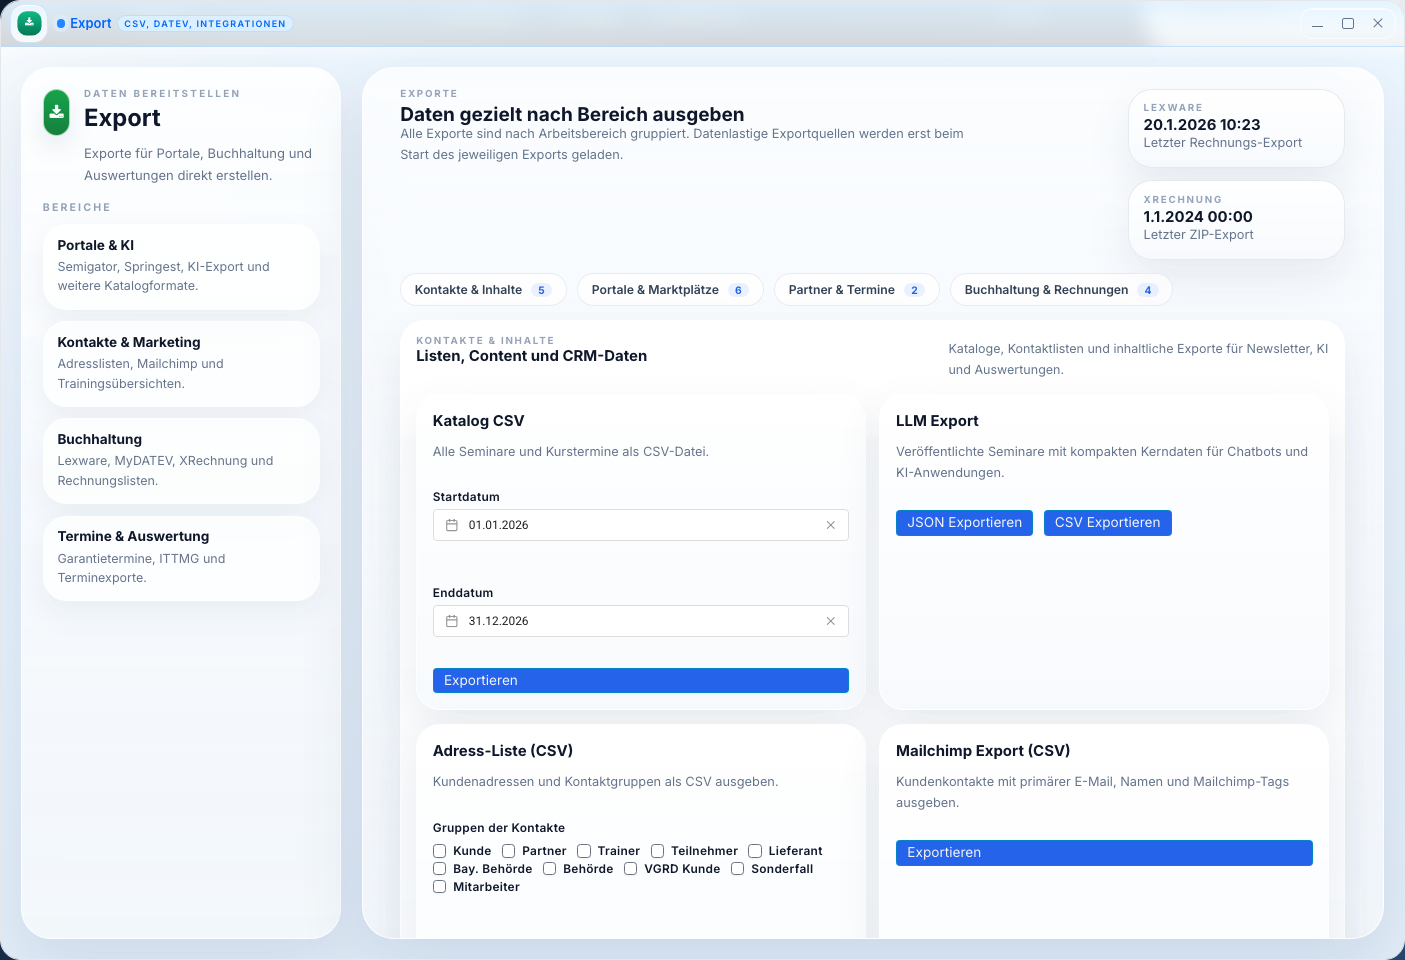The height and width of the screenshot is (960, 1405).
Task: Click the CSV Exportieren button
Action: pos(1107,523)
